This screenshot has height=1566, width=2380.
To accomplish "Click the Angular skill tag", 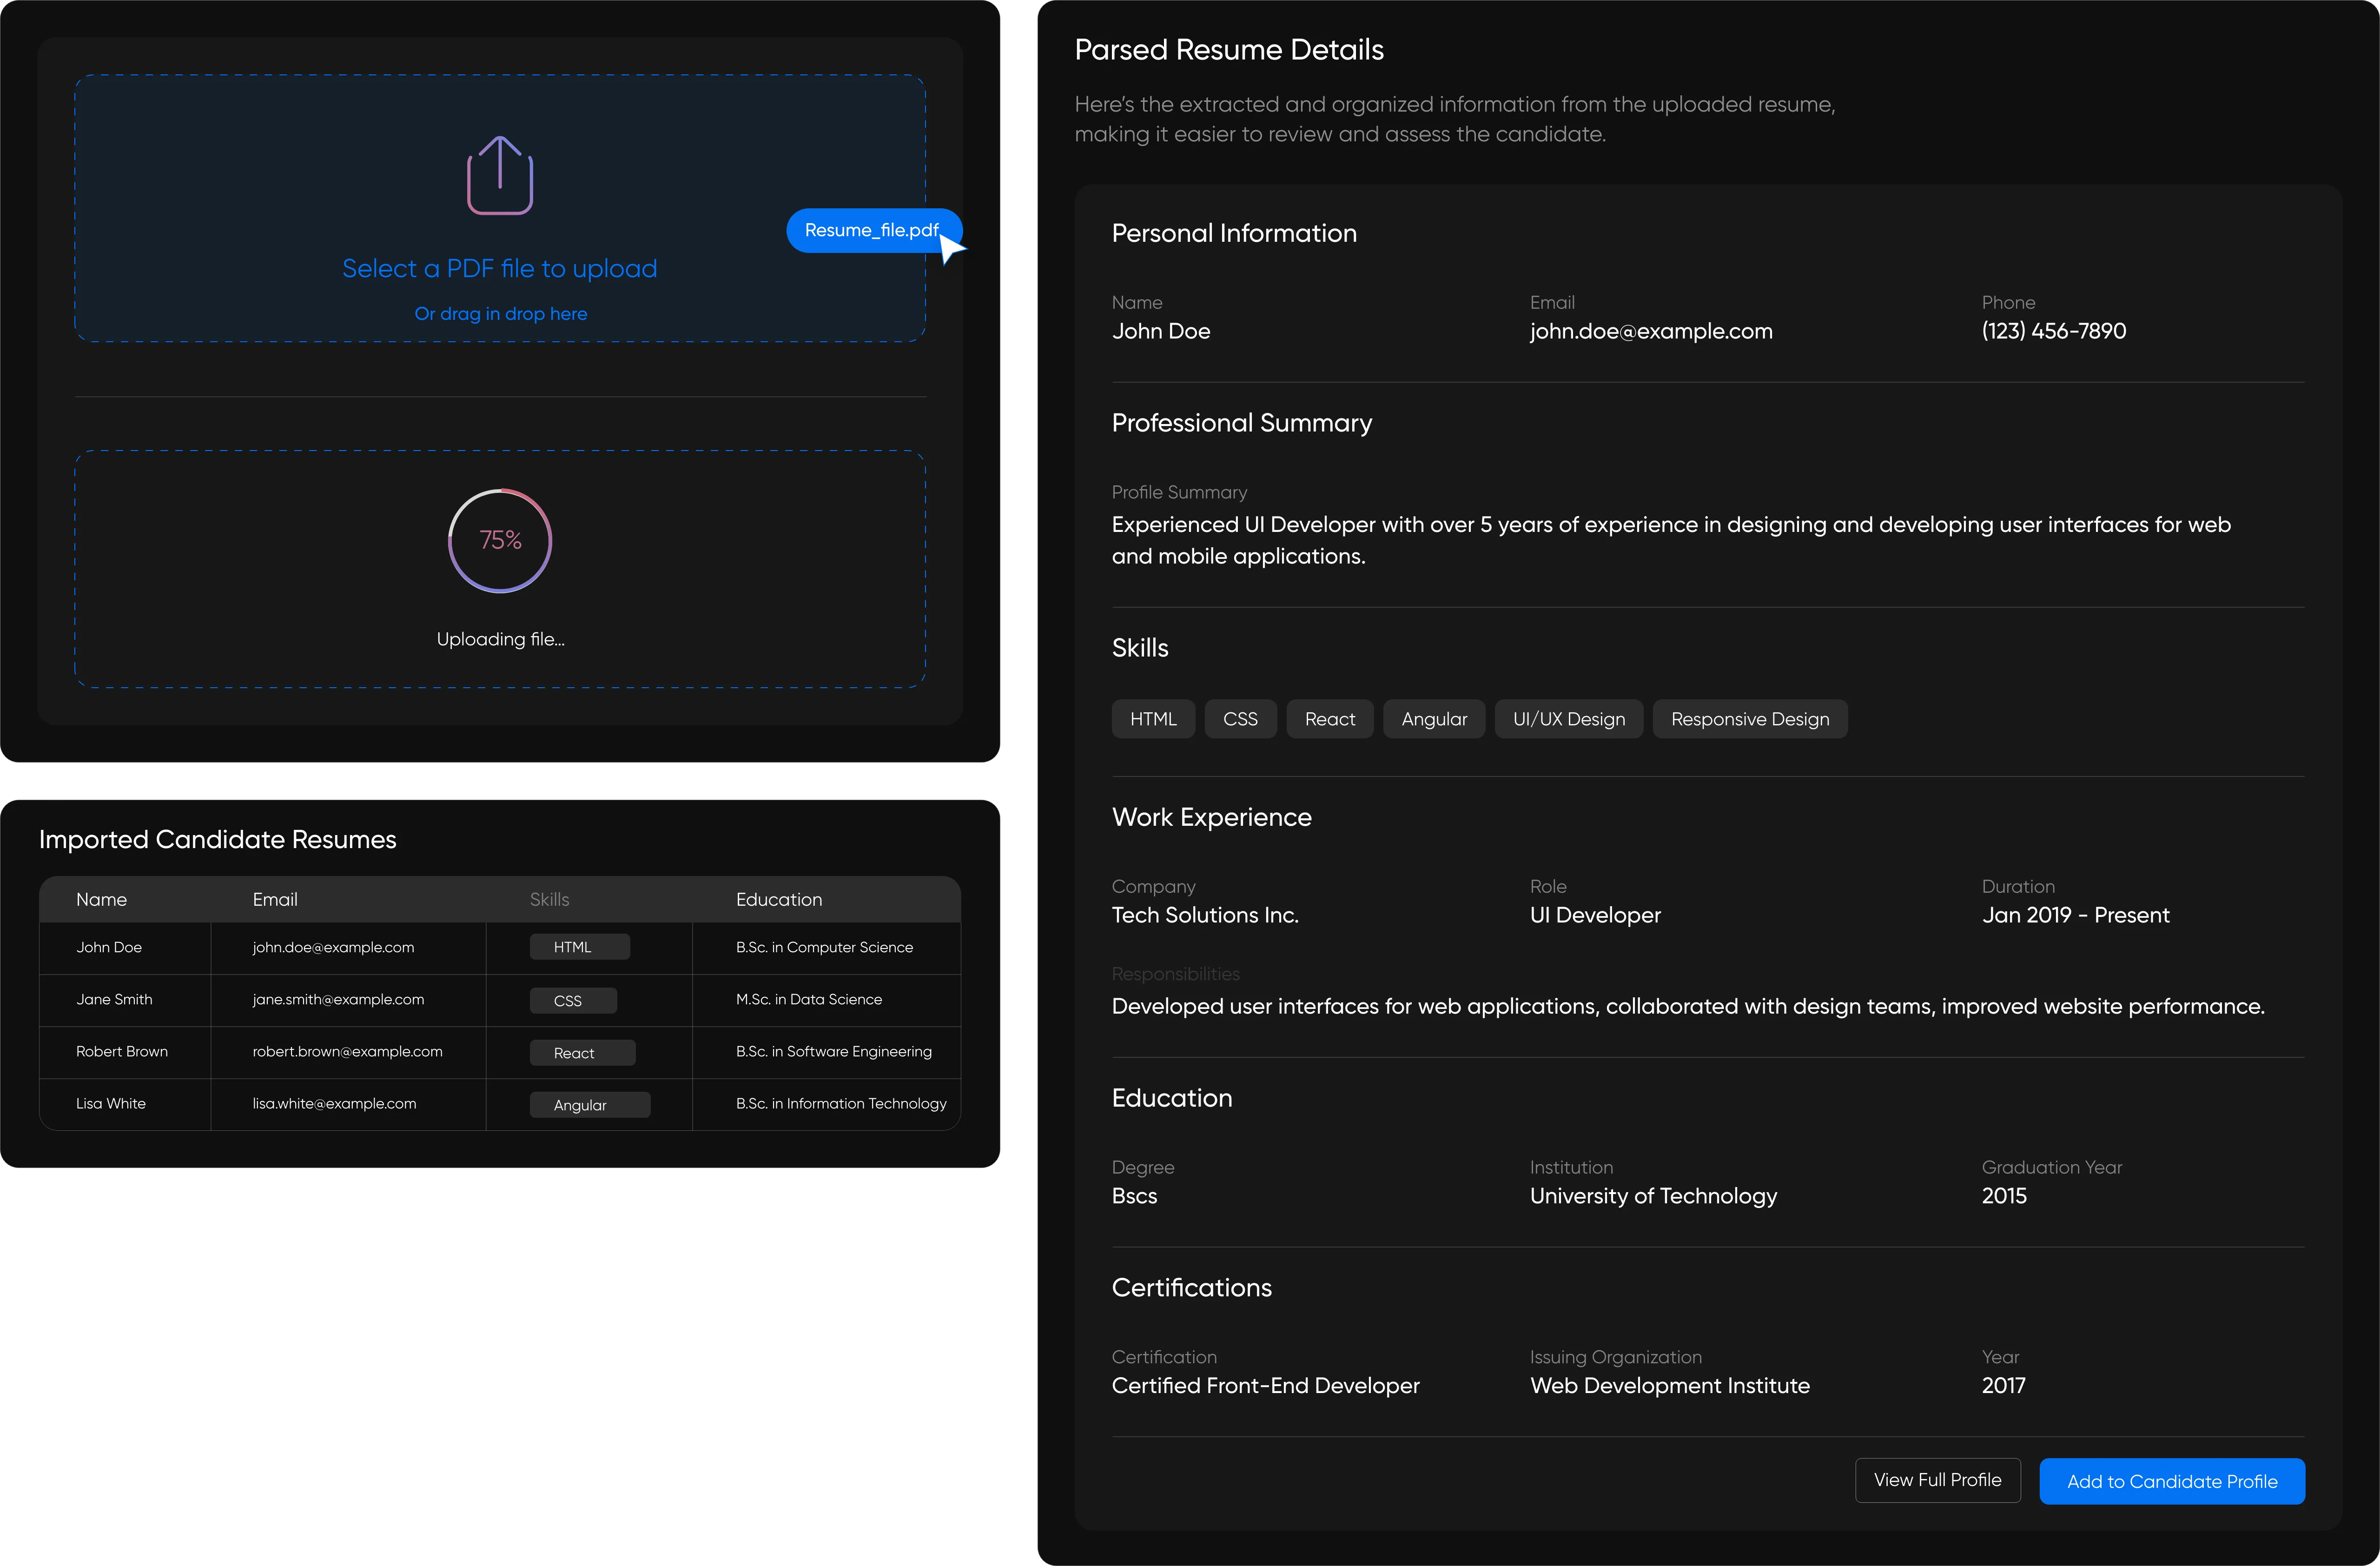I will point(1433,719).
